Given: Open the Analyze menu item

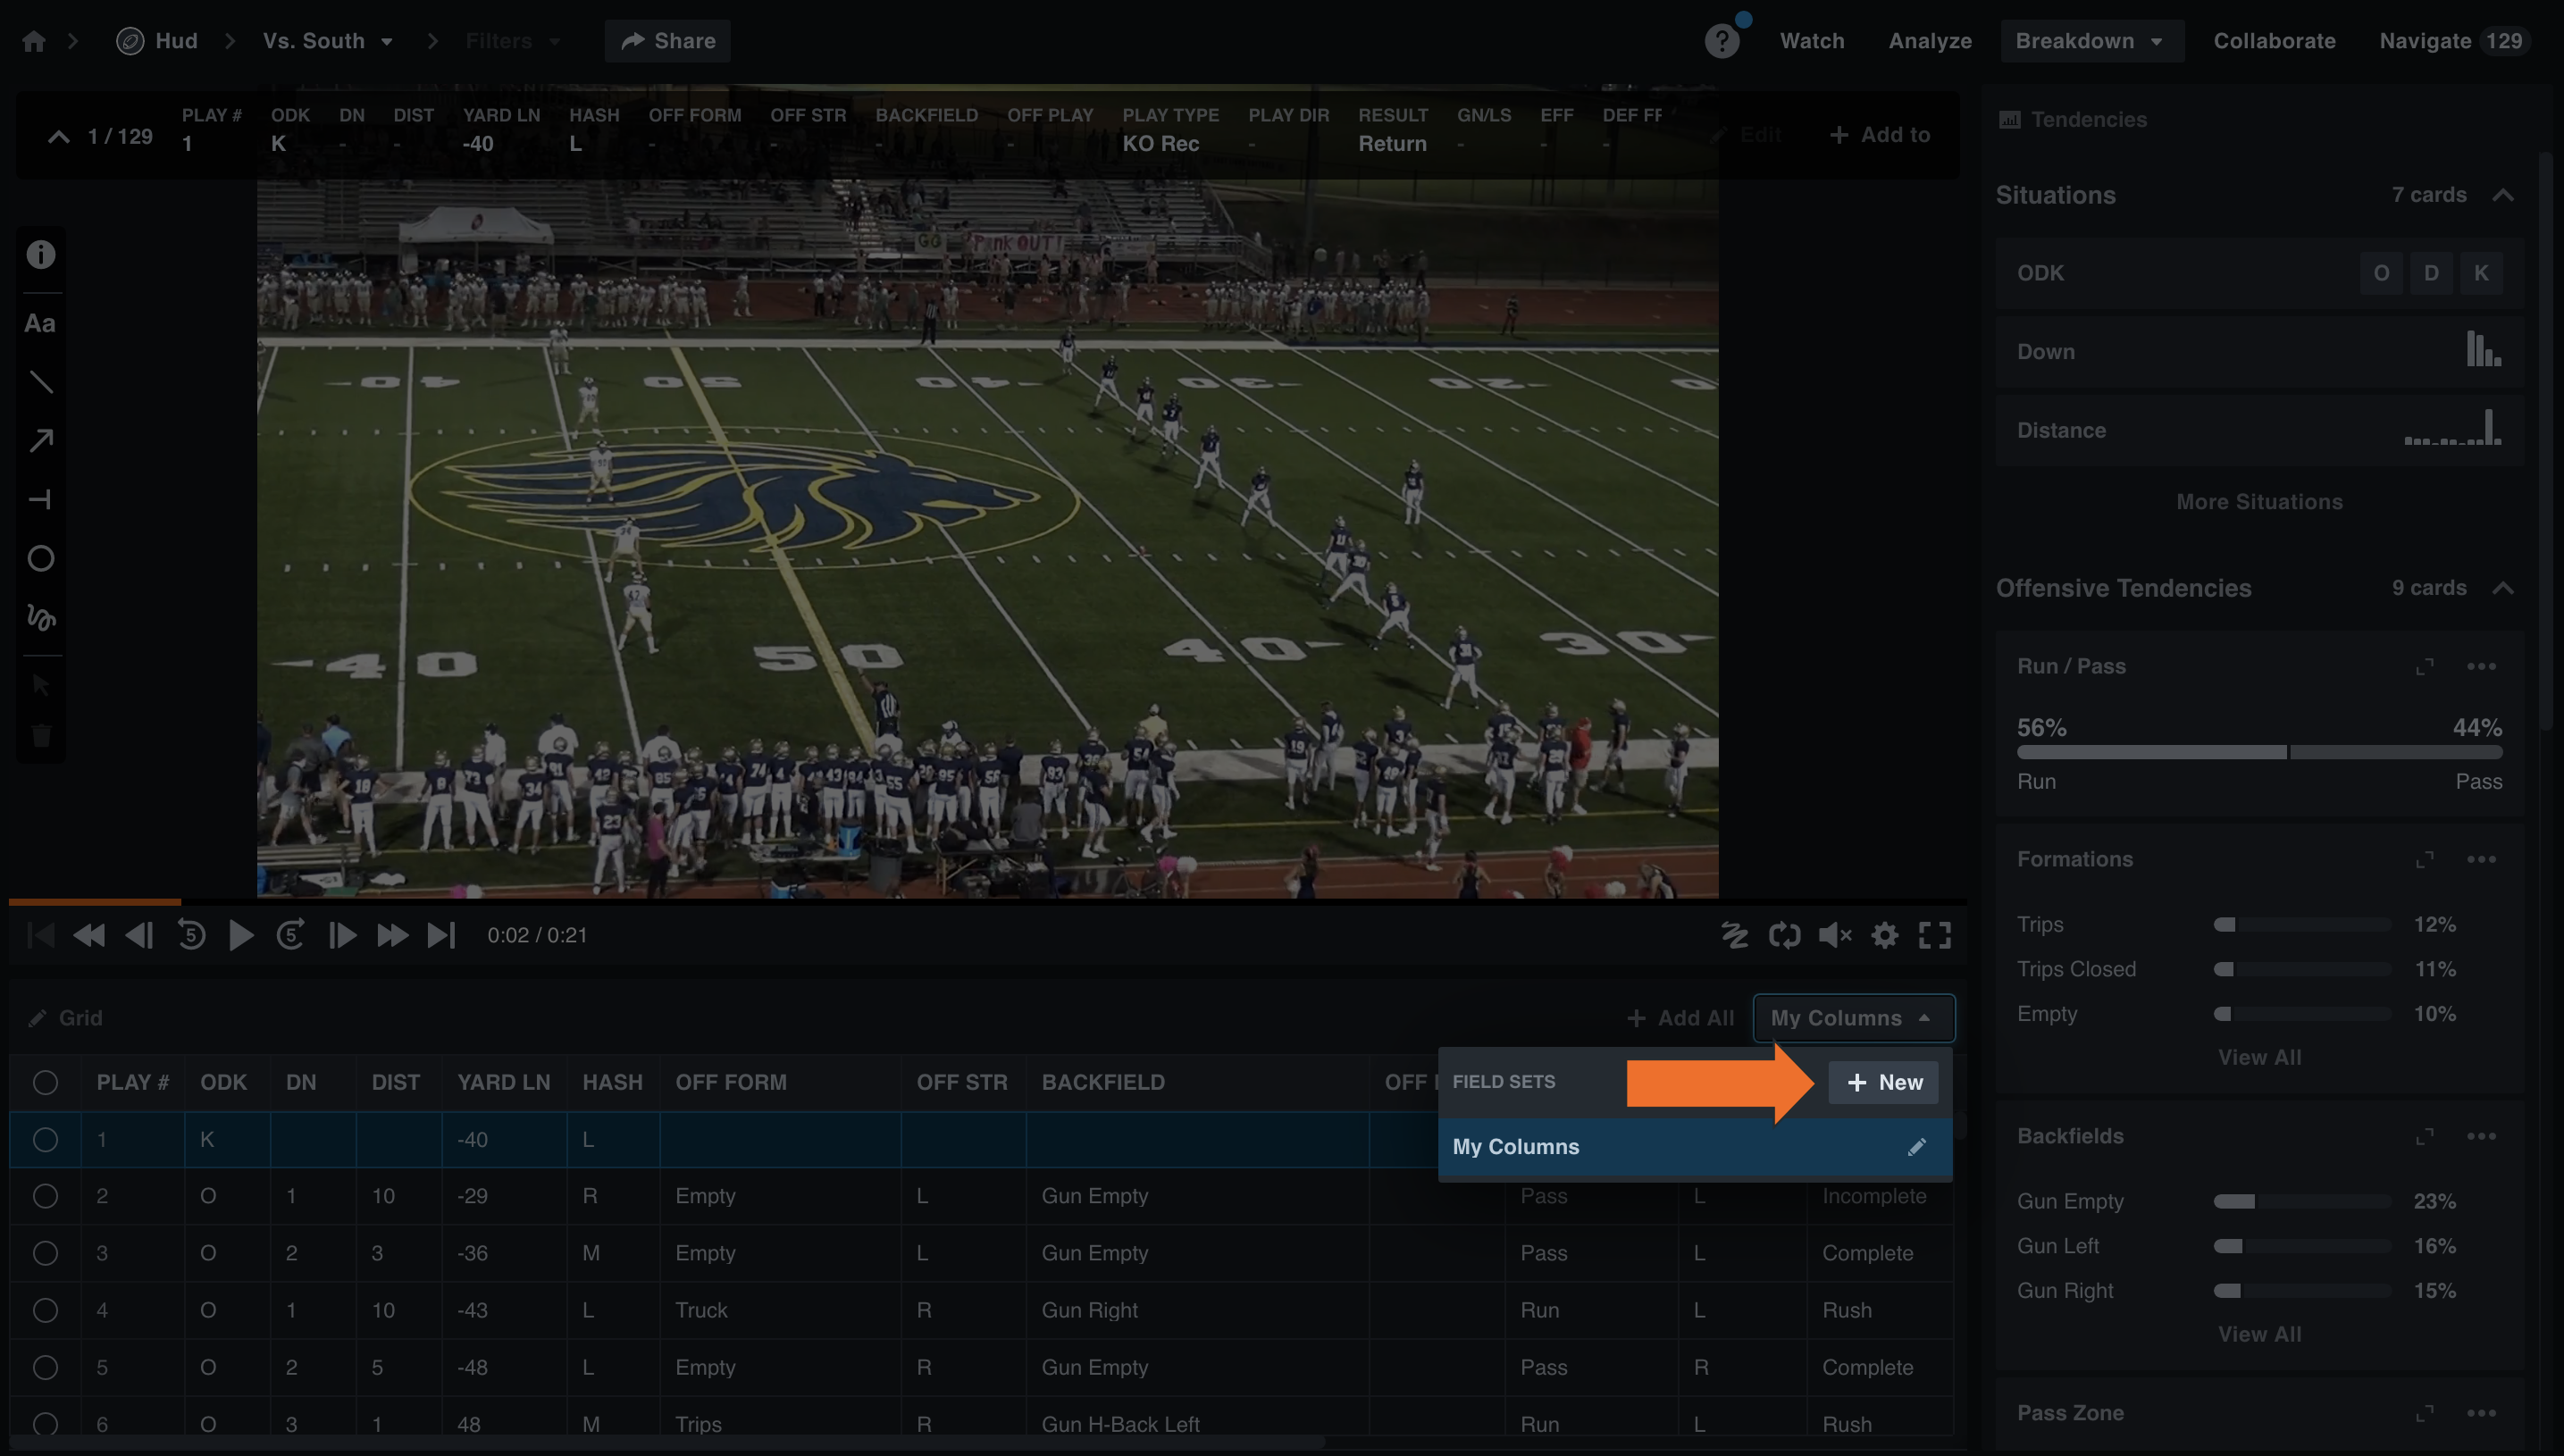Looking at the screenshot, I should tap(1930, 40).
